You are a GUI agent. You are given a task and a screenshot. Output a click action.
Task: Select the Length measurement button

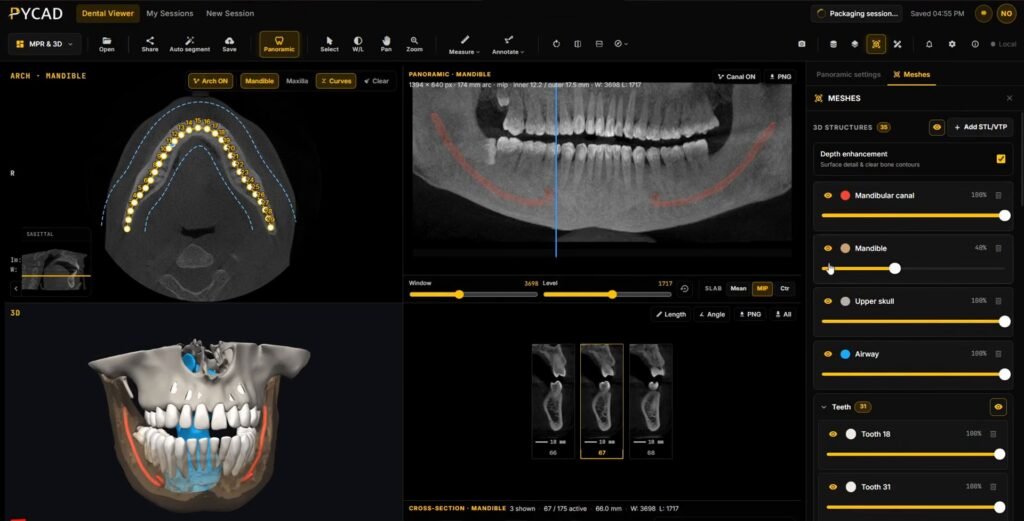click(x=671, y=314)
